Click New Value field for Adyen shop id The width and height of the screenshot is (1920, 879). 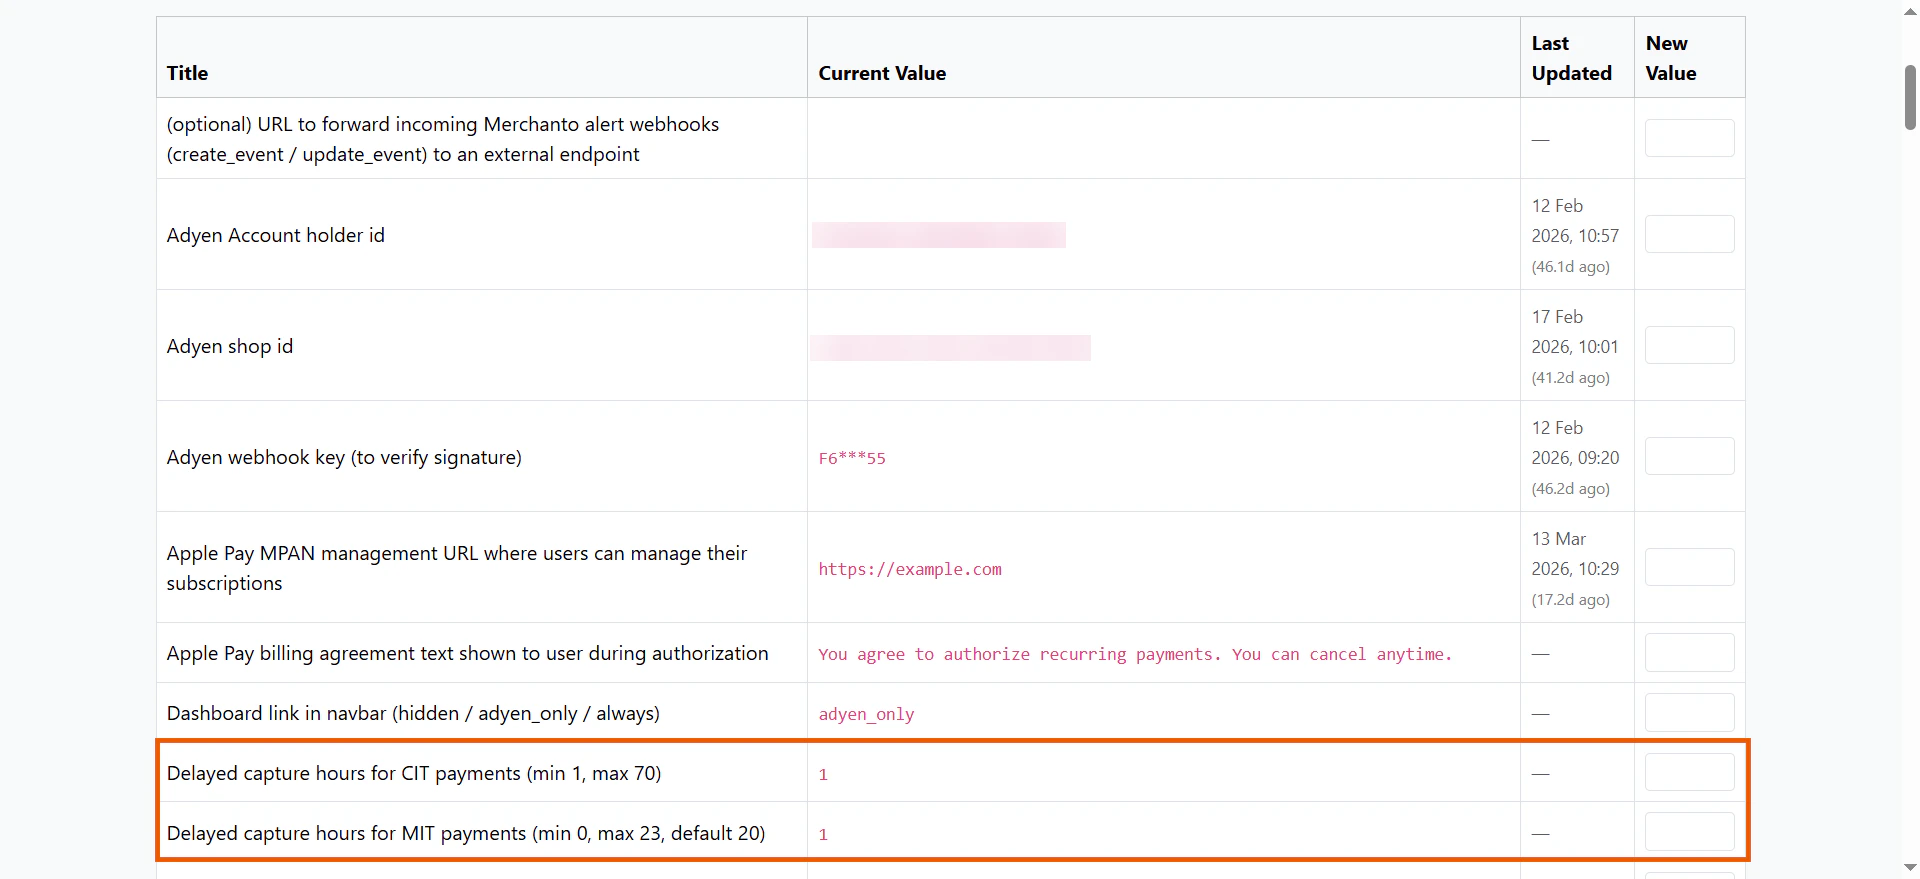coord(1689,345)
